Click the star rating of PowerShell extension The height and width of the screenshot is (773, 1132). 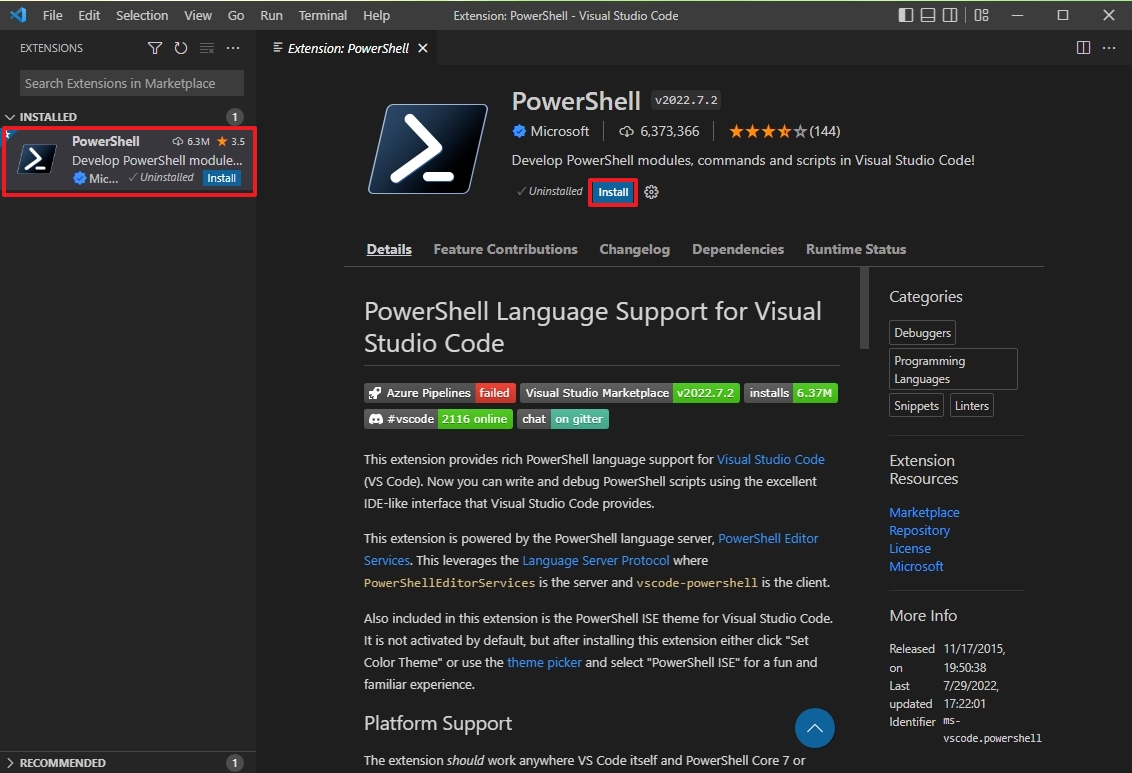(767, 131)
